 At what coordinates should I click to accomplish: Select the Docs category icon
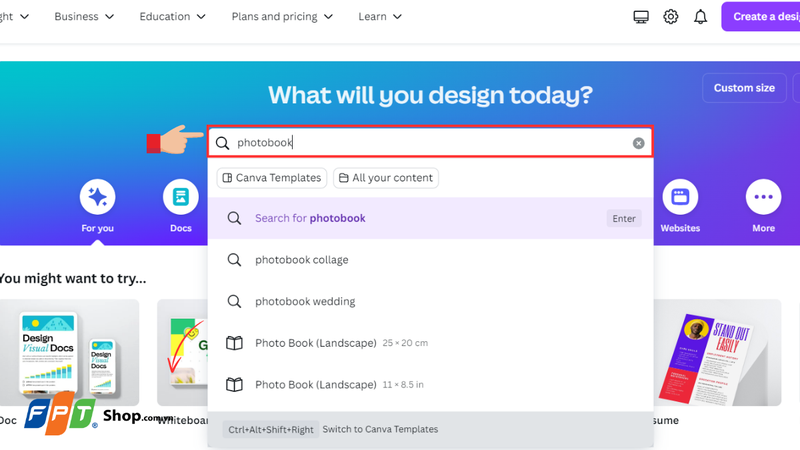click(x=181, y=197)
